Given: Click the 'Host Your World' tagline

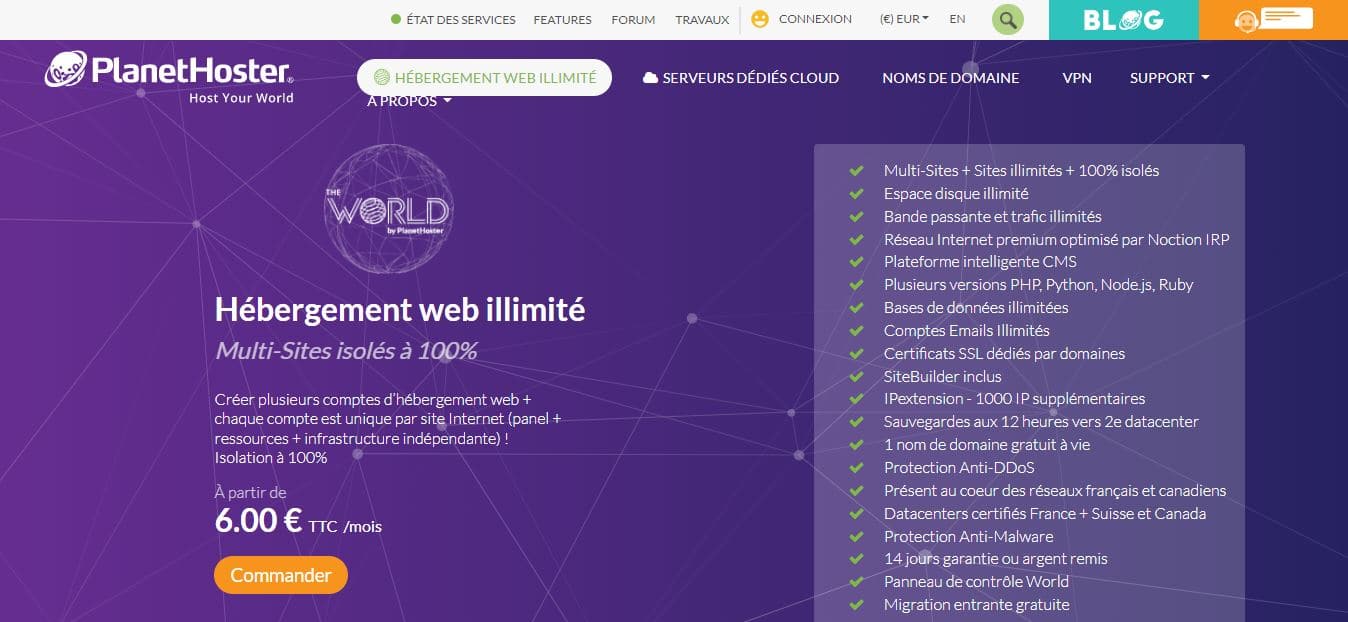Looking at the screenshot, I should click(x=241, y=98).
